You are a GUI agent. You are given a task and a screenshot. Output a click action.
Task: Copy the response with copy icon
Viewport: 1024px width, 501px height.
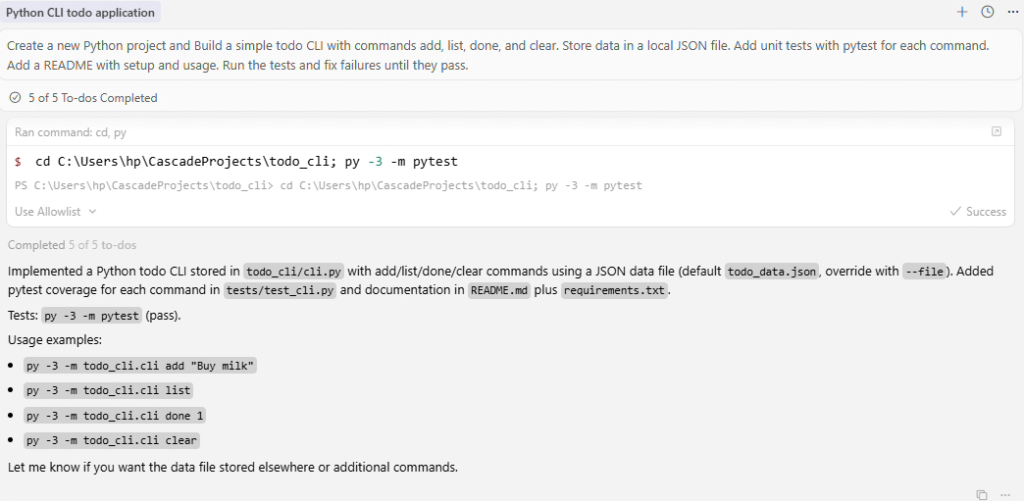click(x=982, y=495)
